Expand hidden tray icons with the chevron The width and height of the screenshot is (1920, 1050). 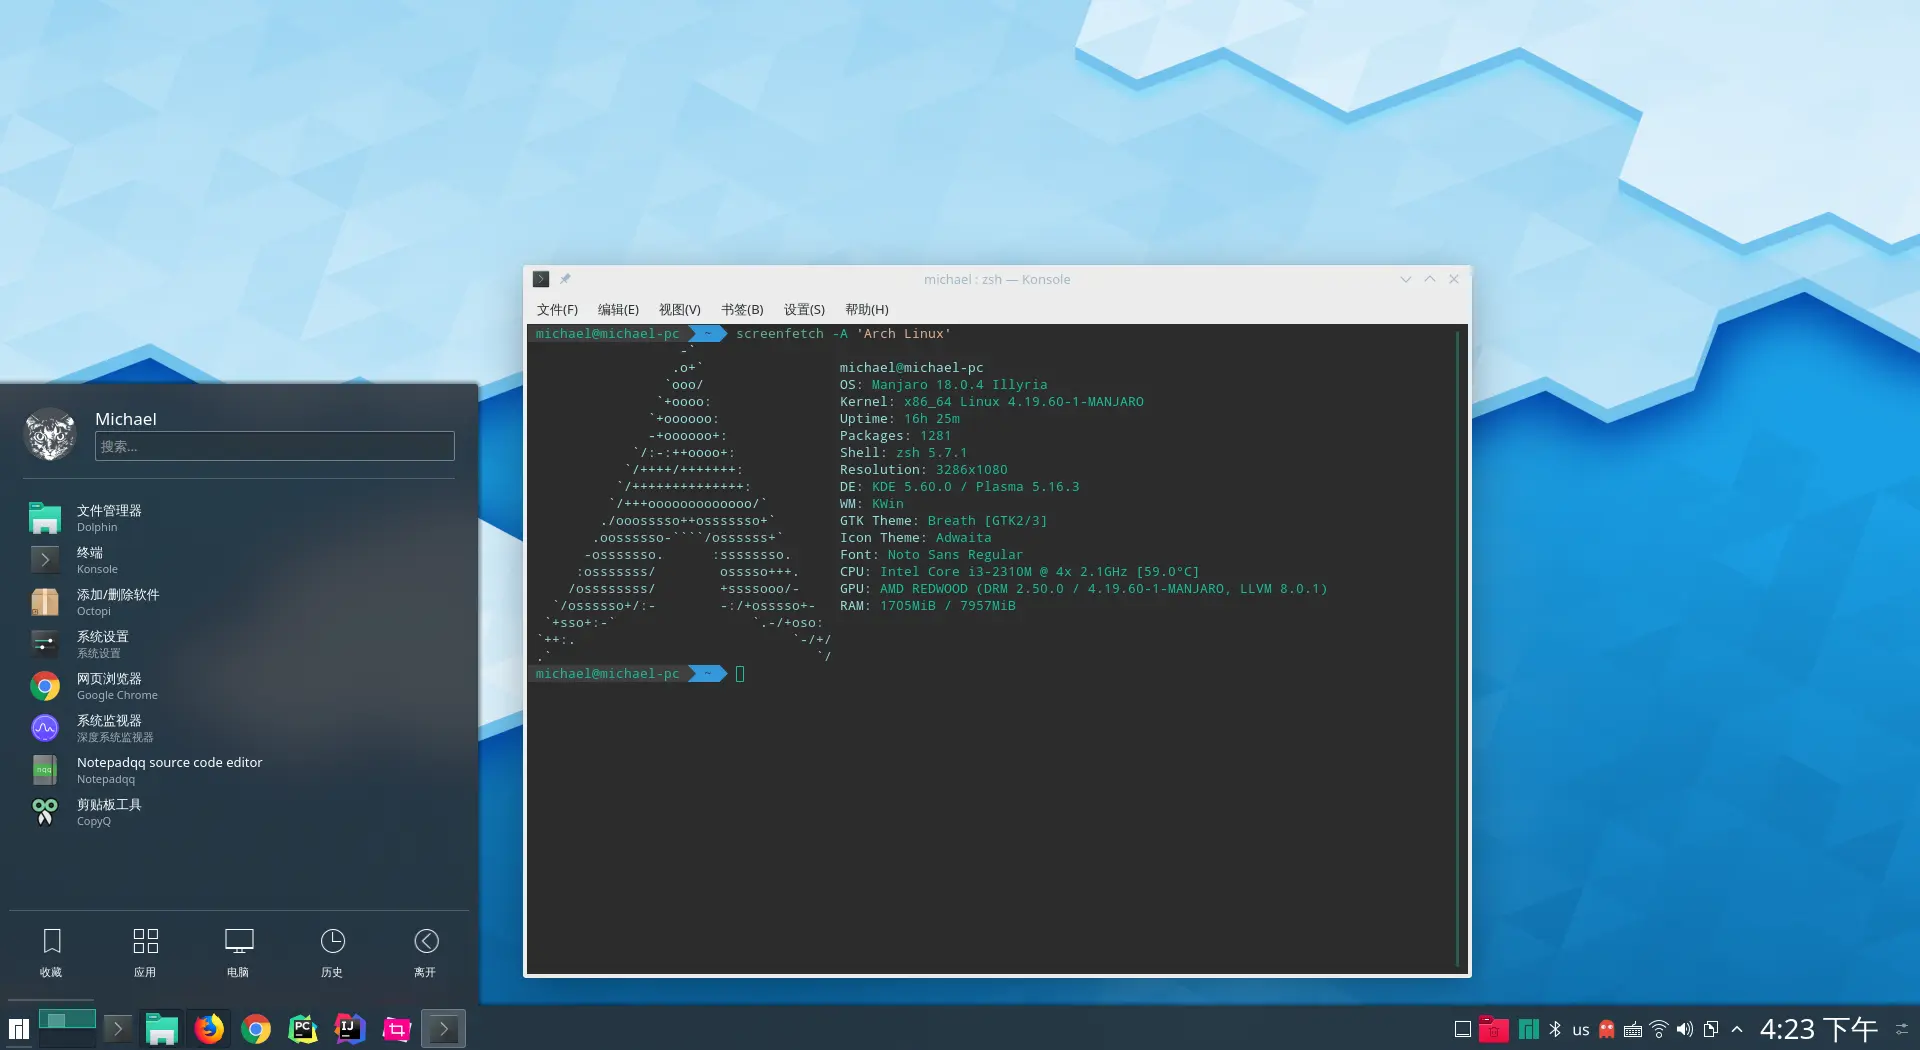point(1737,1029)
